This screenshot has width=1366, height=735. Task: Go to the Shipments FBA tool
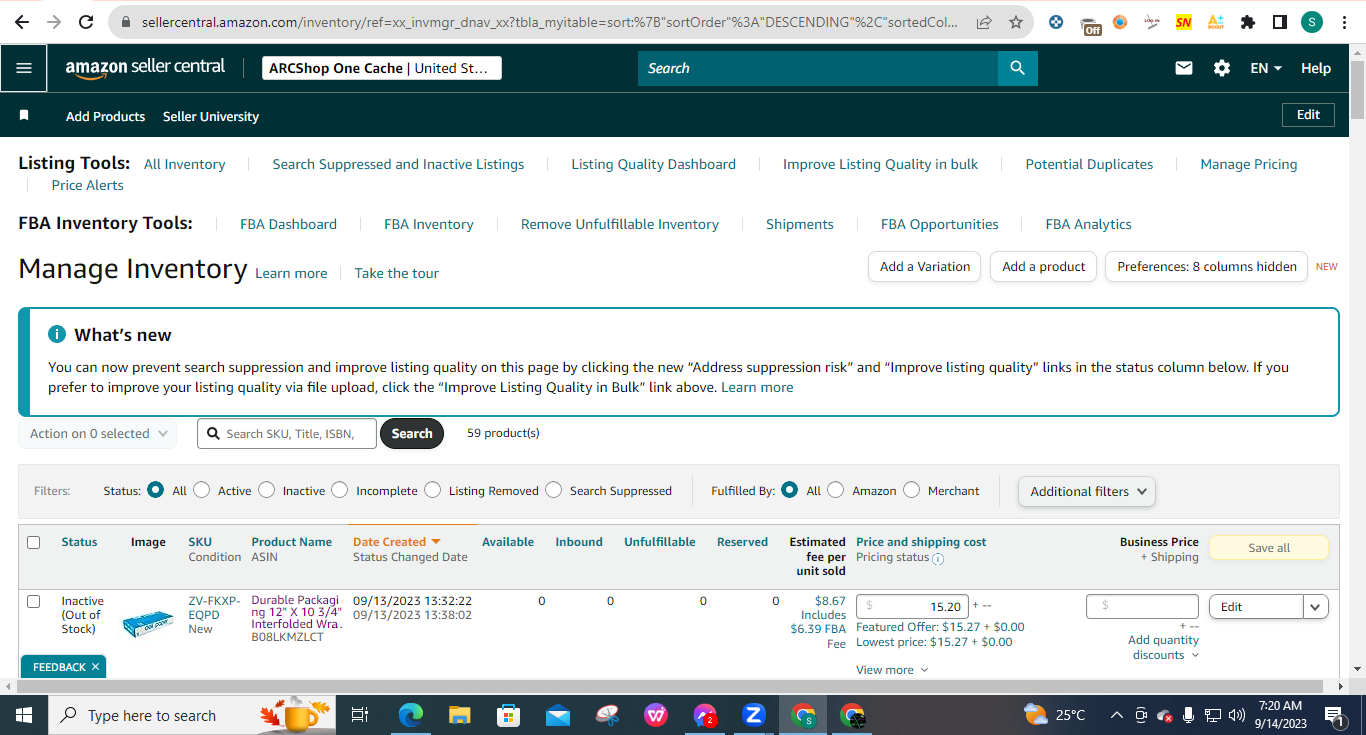[x=799, y=224]
